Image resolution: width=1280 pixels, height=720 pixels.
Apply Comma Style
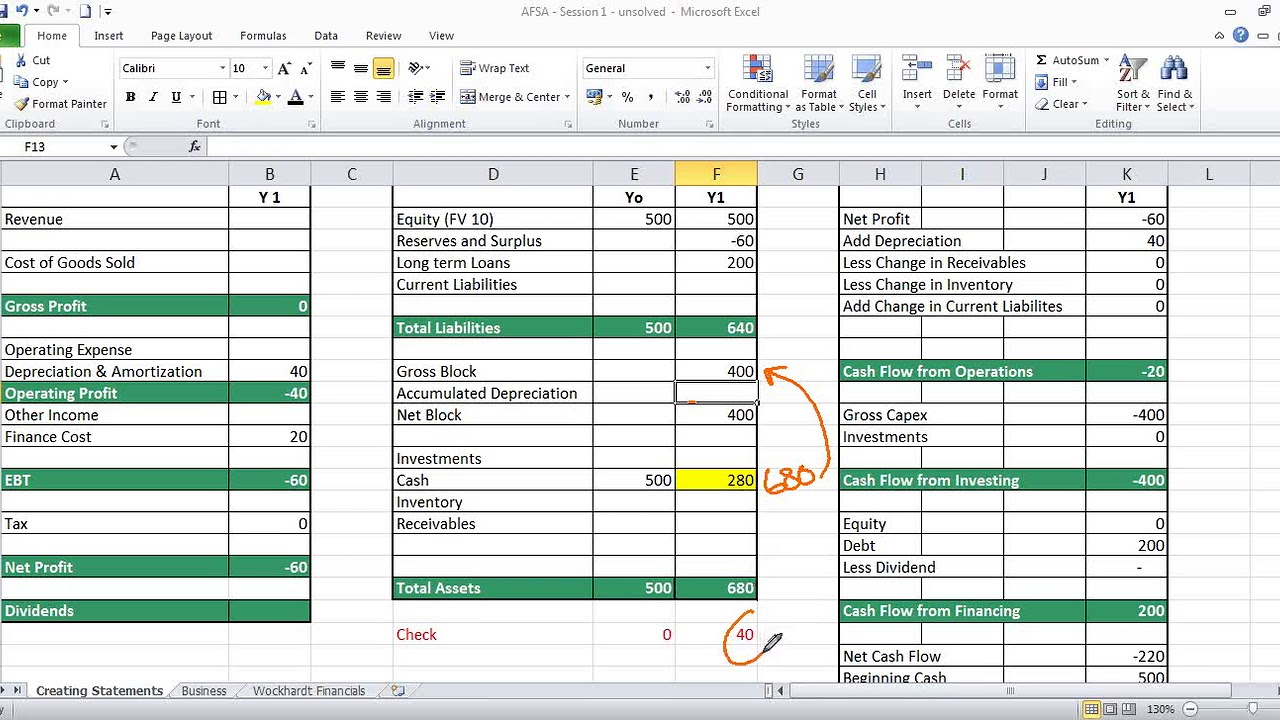pos(651,97)
